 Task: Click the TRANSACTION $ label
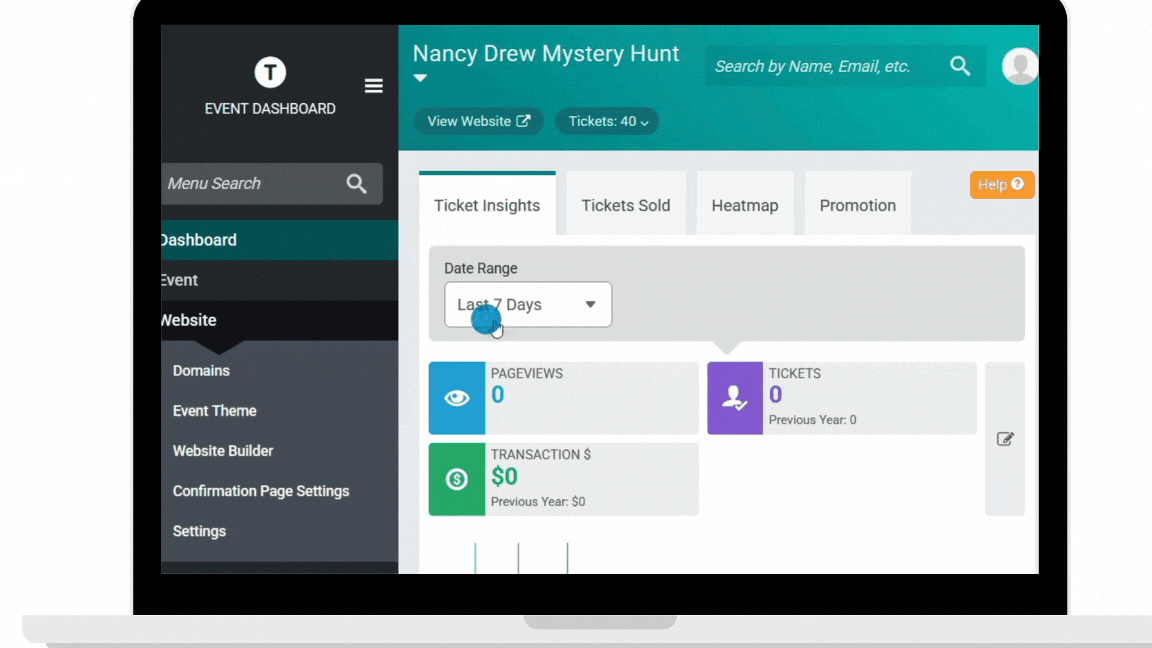coord(541,455)
